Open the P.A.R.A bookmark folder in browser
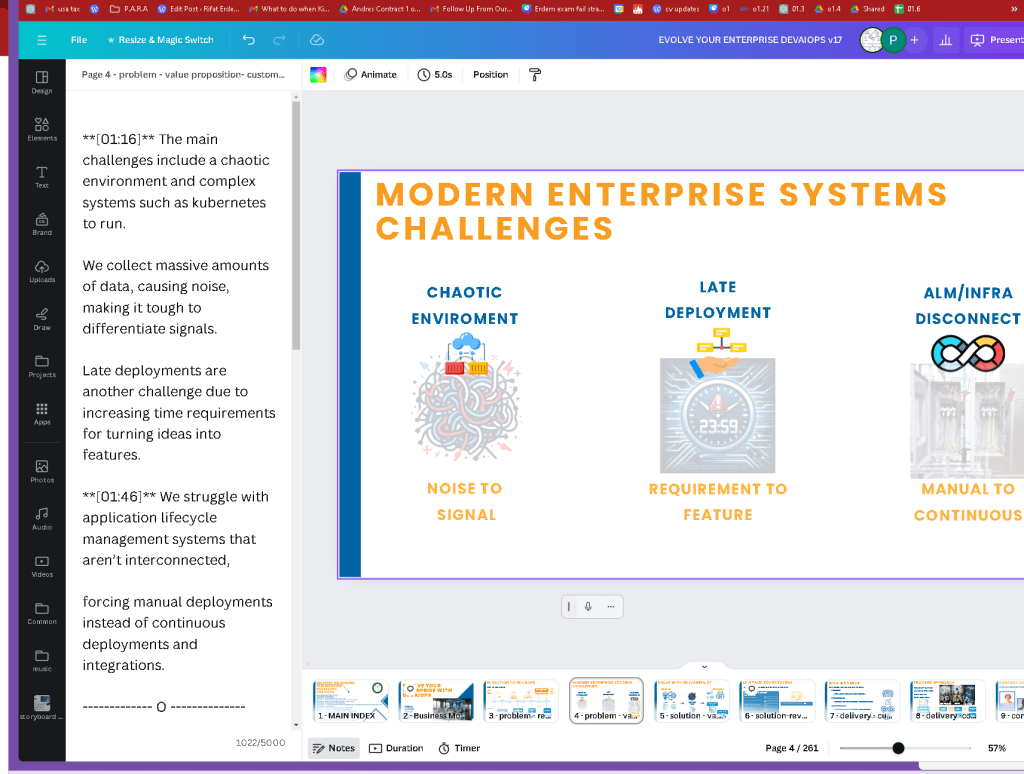The height and width of the screenshot is (774, 1024). click(129, 9)
